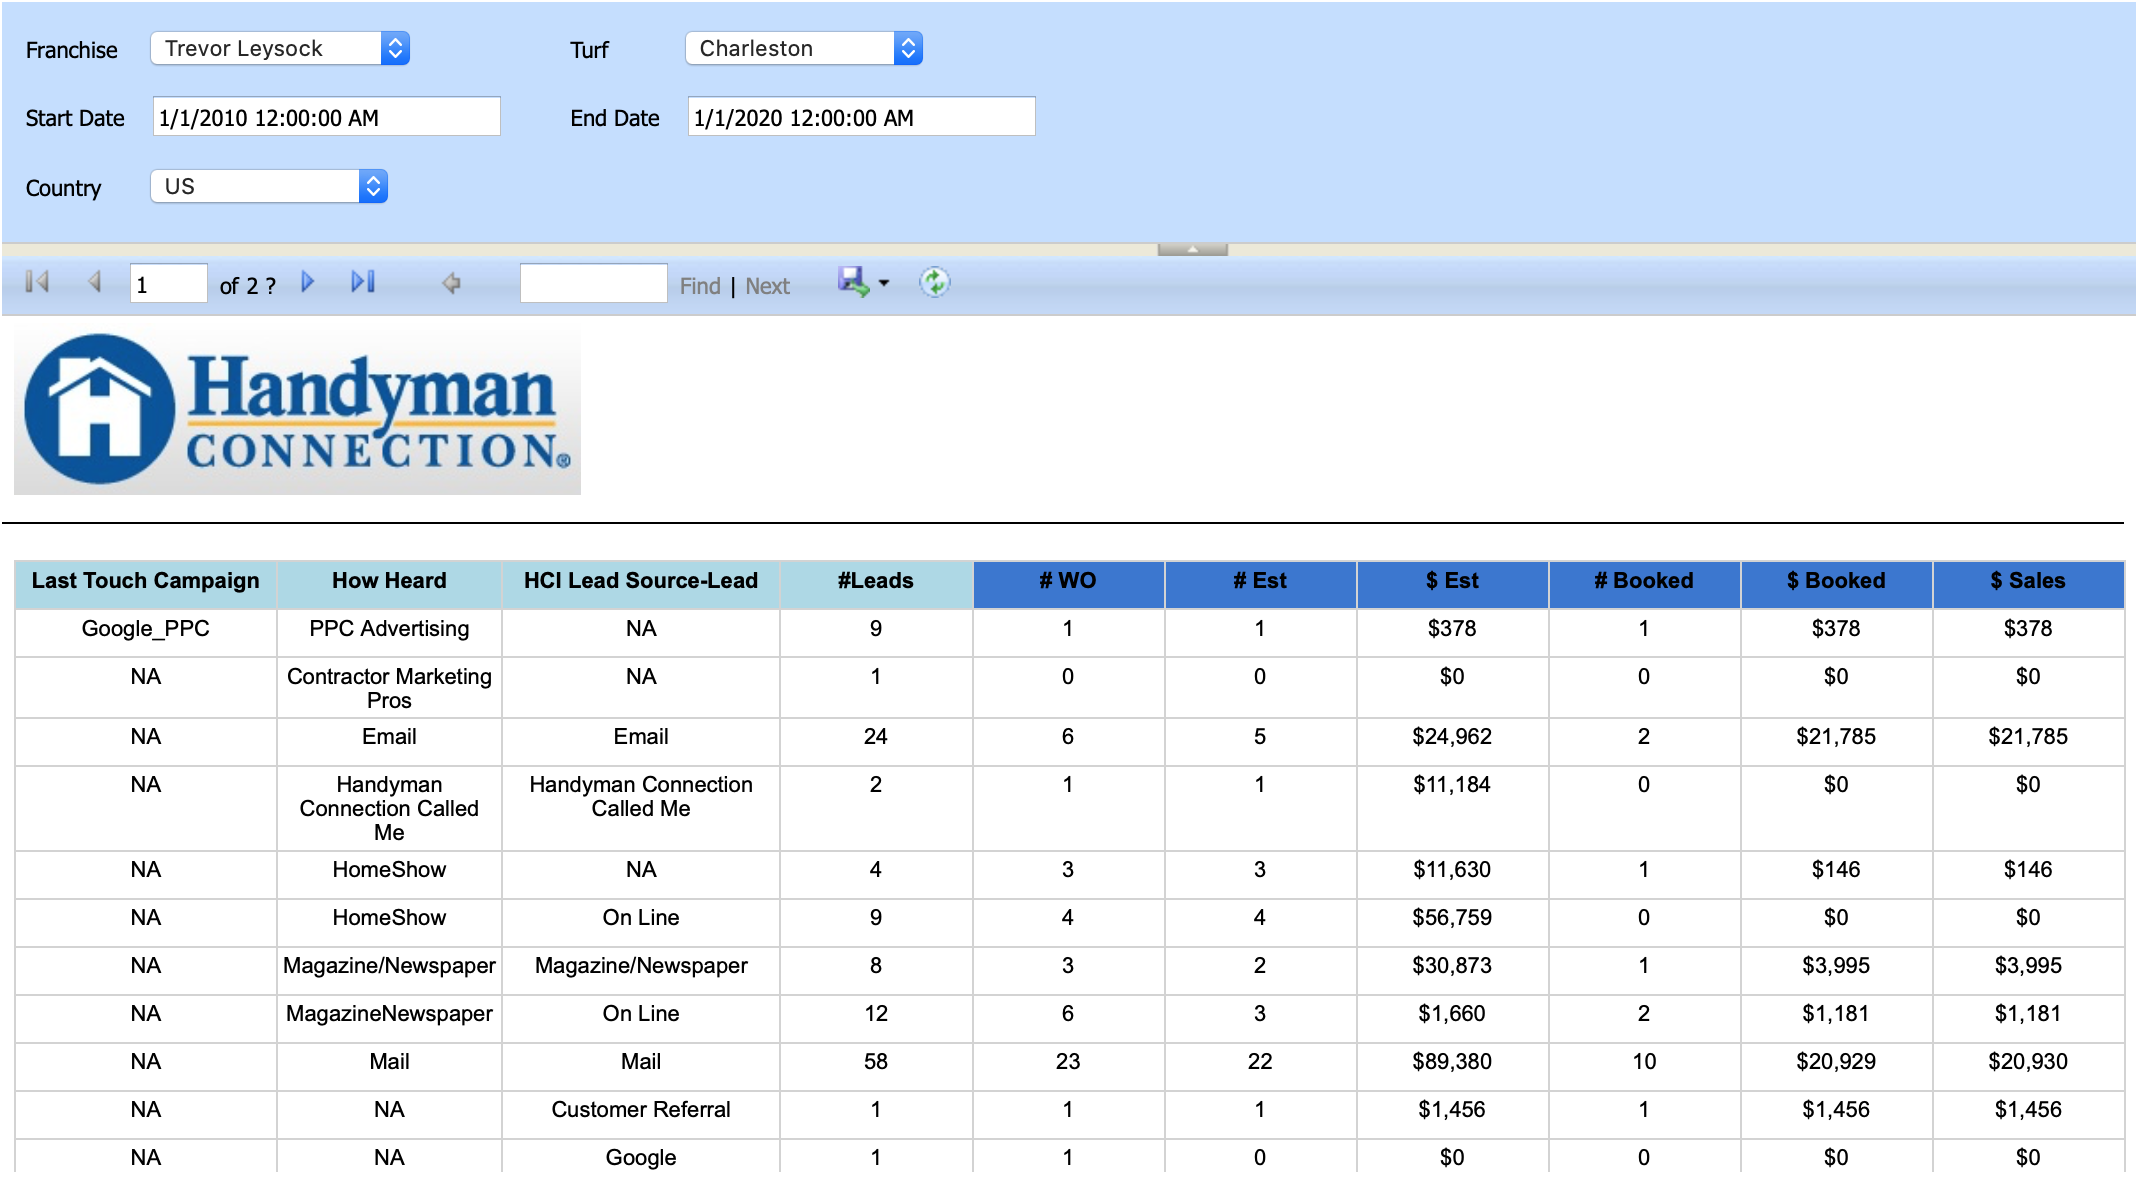Advance to the next report page

pyautogui.click(x=308, y=283)
